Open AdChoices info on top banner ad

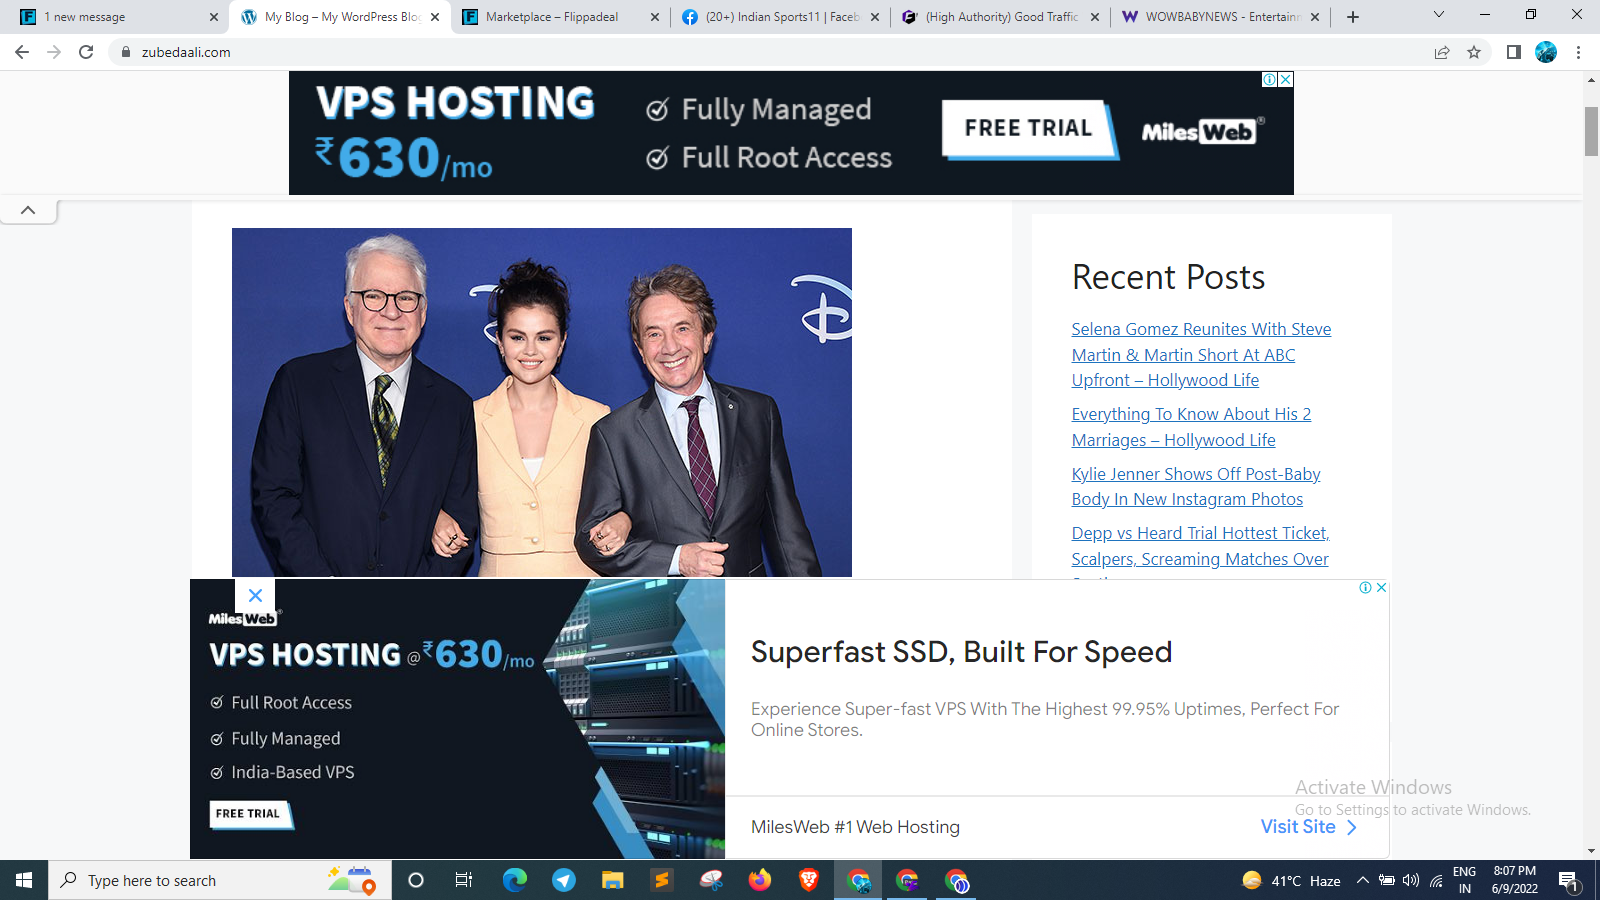1270,79
